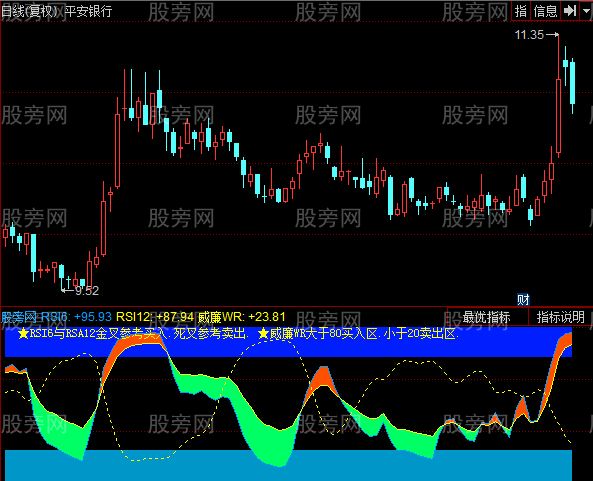Click the 9.52 low price marker
The width and height of the screenshot is (593, 481).
(x=87, y=290)
